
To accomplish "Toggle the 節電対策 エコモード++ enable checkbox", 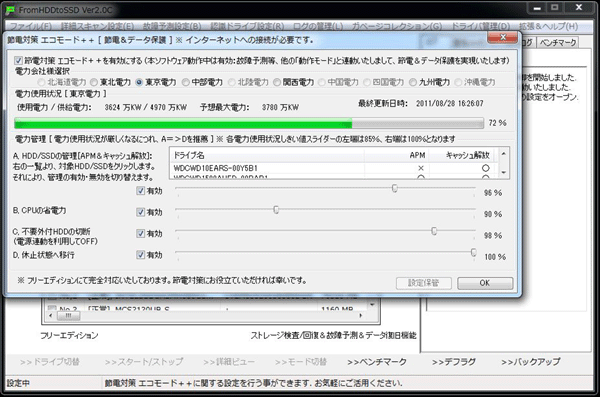I will coord(18,60).
